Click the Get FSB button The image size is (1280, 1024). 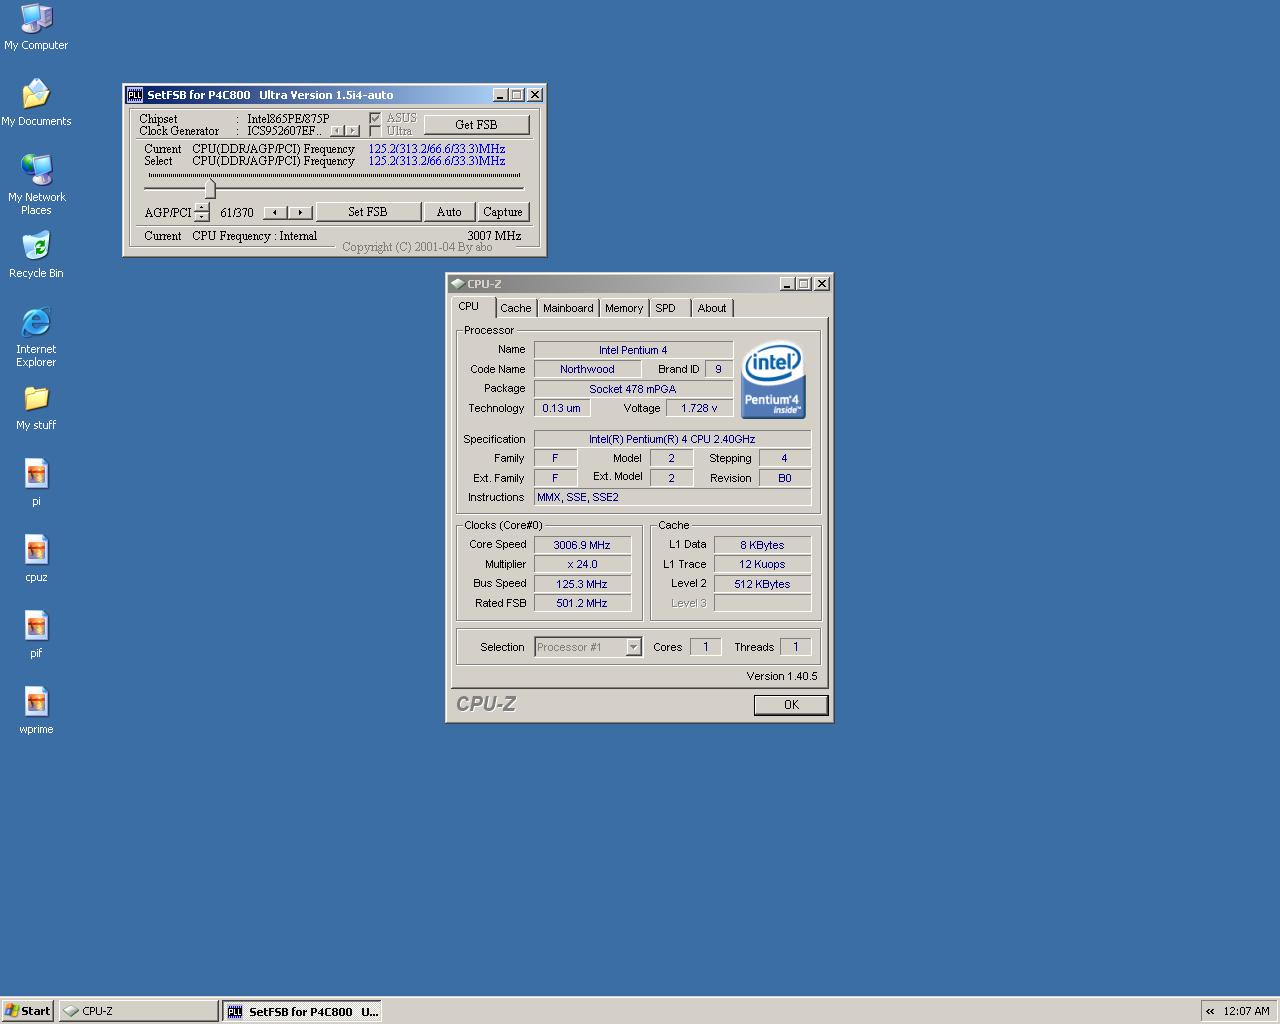point(476,125)
